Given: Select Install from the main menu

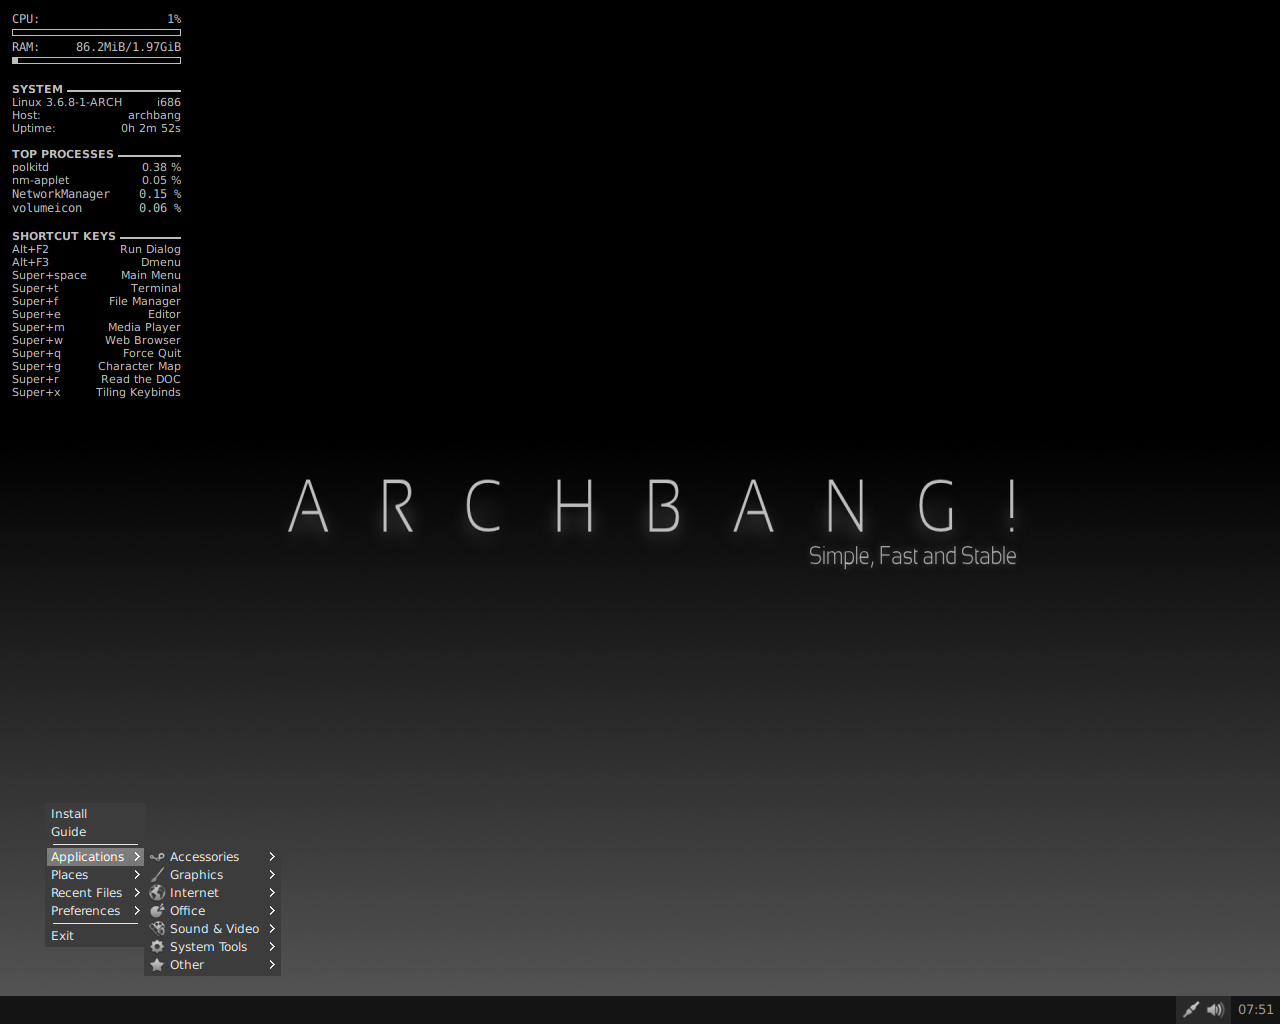Looking at the screenshot, I should point(95,814).
